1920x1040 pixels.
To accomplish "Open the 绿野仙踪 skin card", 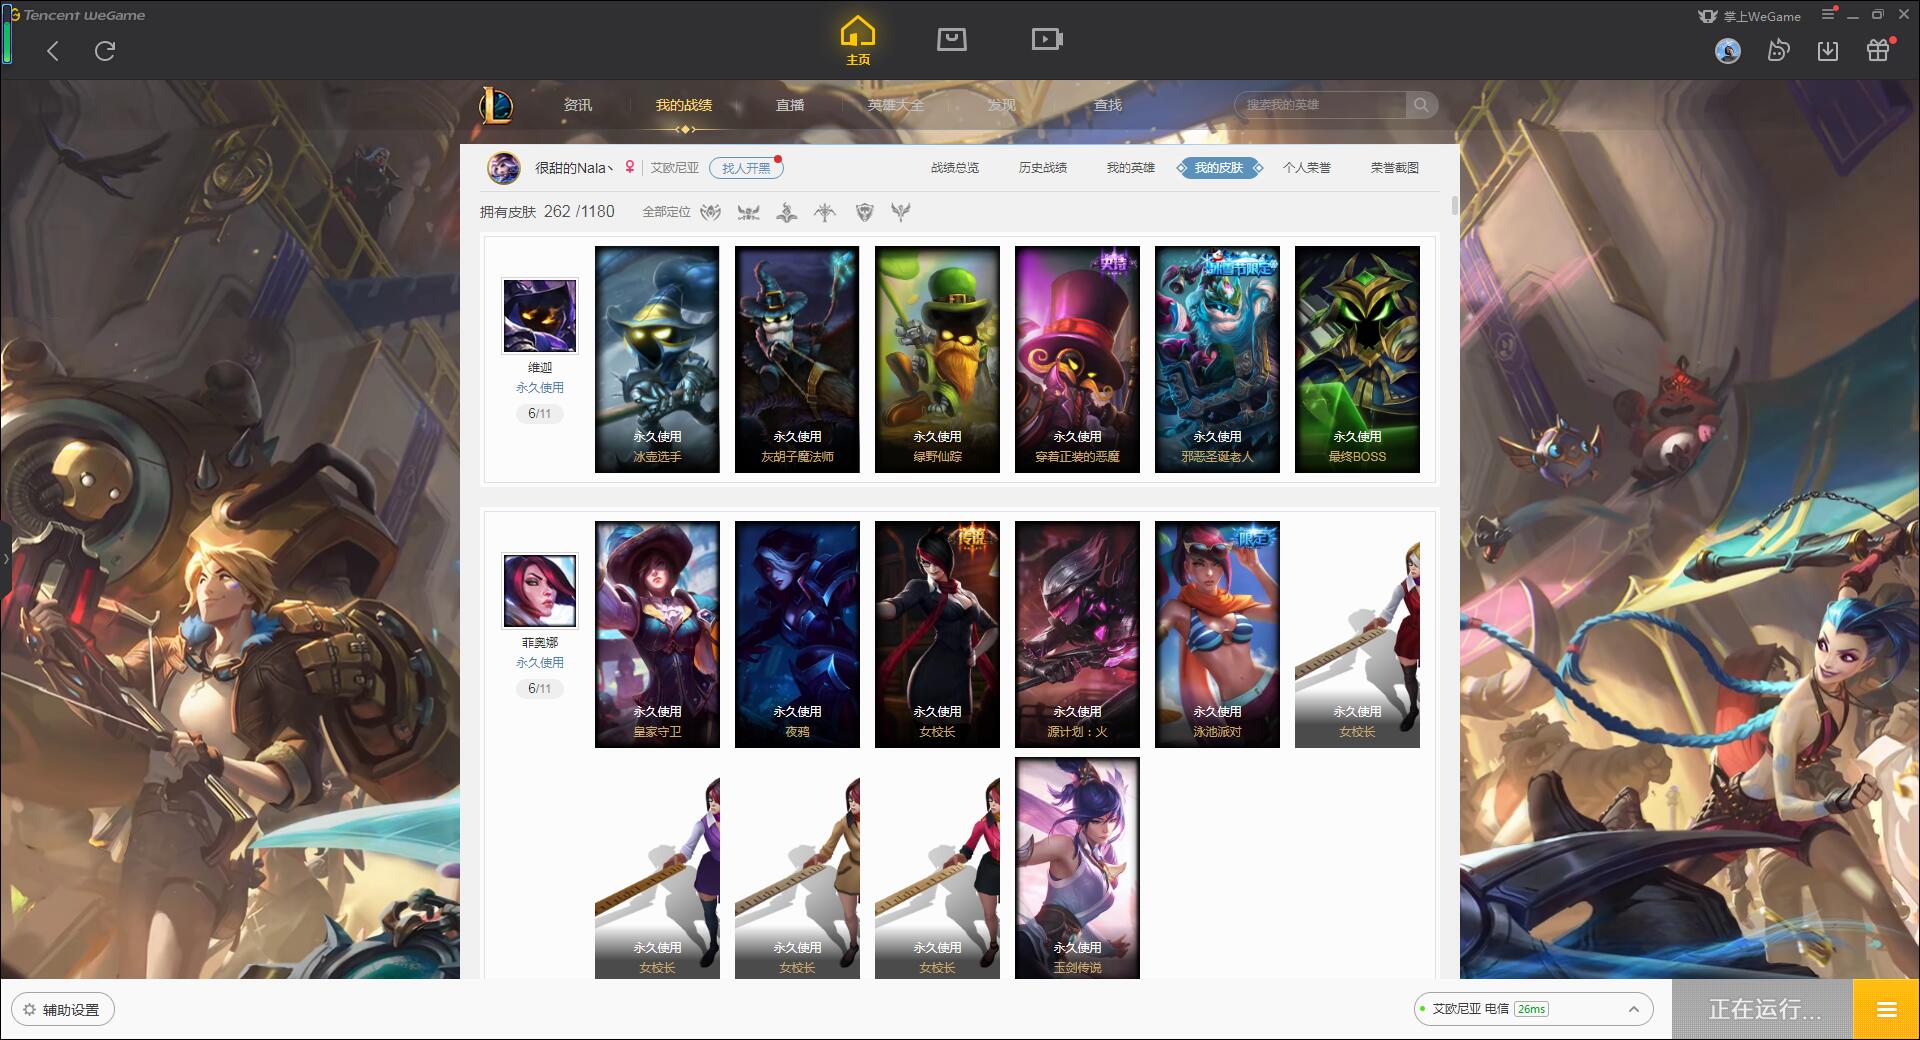I will [937, 360].
